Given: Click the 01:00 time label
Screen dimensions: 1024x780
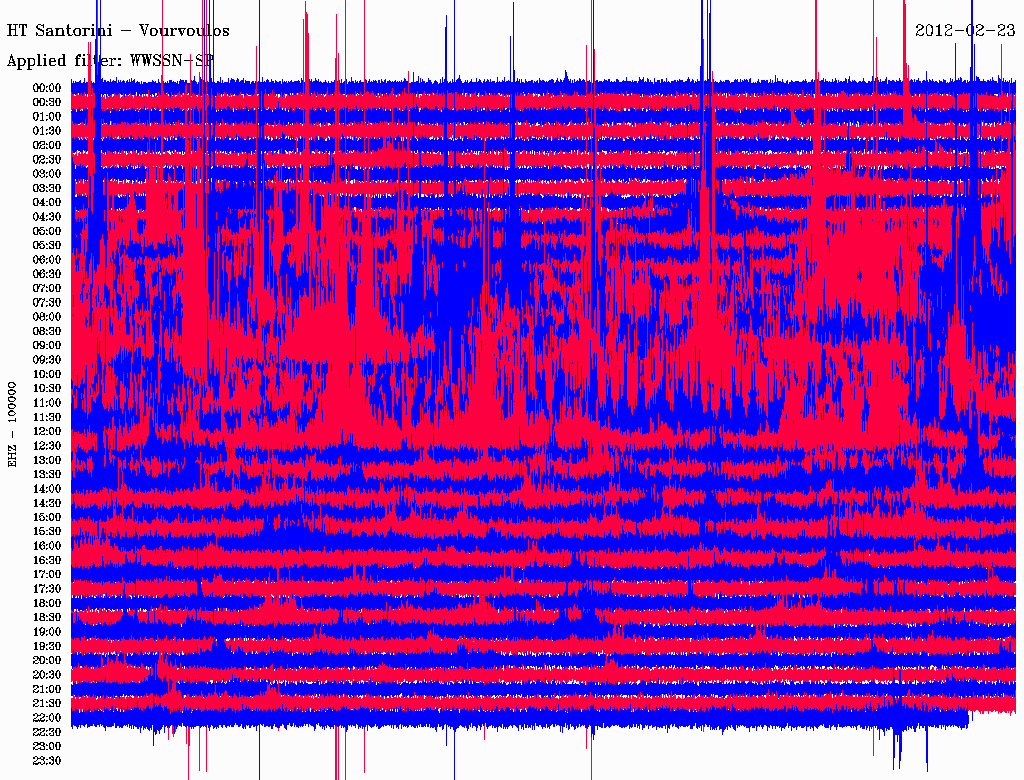Looking at the screenshot, I should (x=47, y=117).
